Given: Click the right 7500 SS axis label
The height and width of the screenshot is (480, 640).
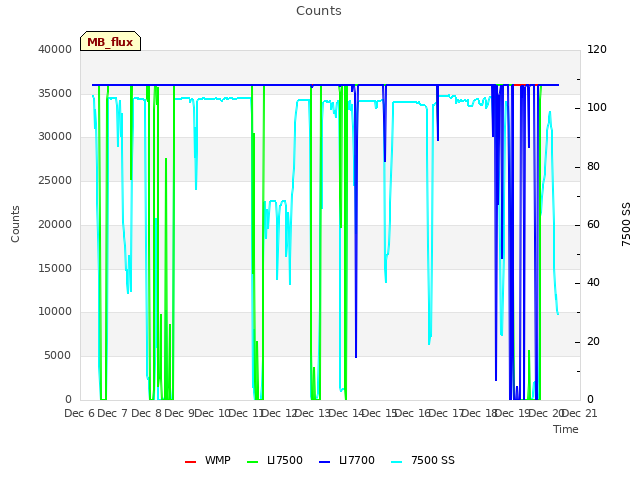Looking at the screenshot, I should tap(626, 224).
